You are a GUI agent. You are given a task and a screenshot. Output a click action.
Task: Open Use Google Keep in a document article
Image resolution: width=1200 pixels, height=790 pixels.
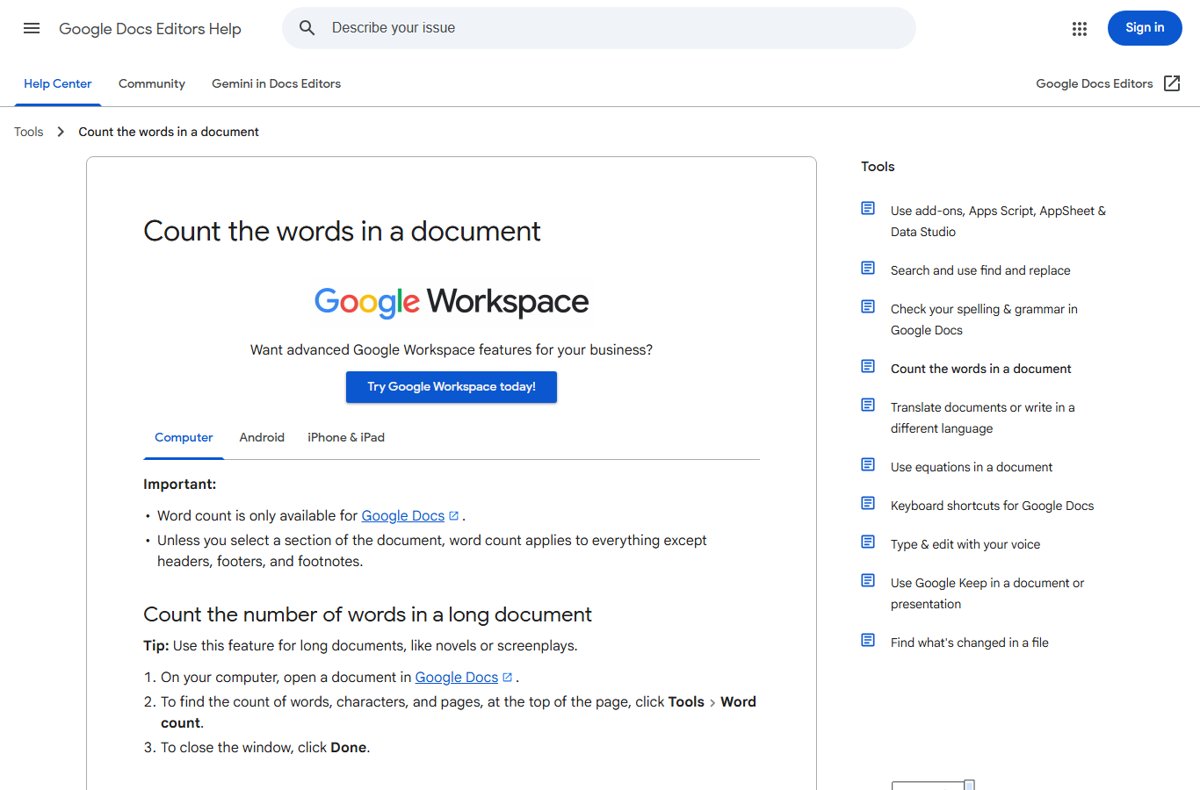click(987, 593)
